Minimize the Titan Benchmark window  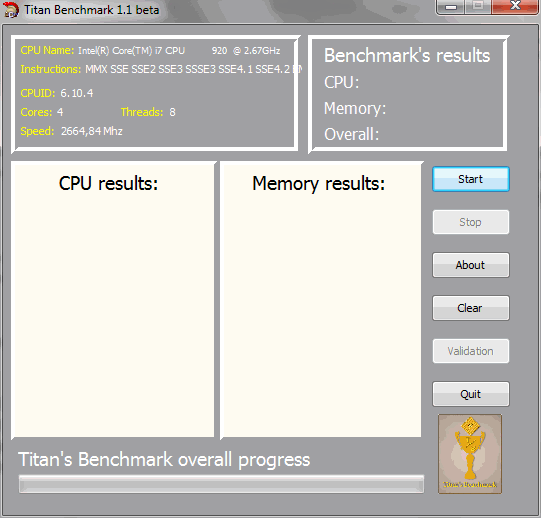point(451,6)
